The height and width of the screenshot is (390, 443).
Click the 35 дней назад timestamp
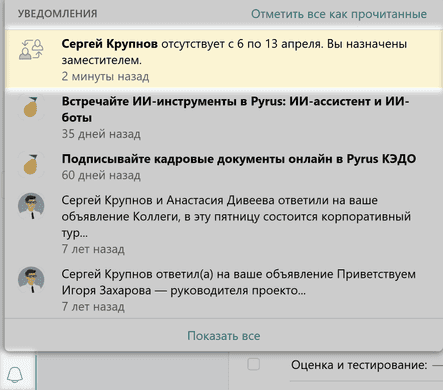coord(101,134)
